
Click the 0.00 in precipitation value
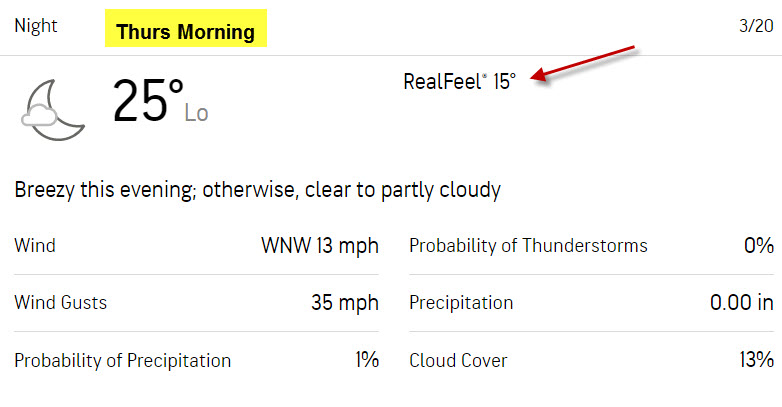[742, 303]
